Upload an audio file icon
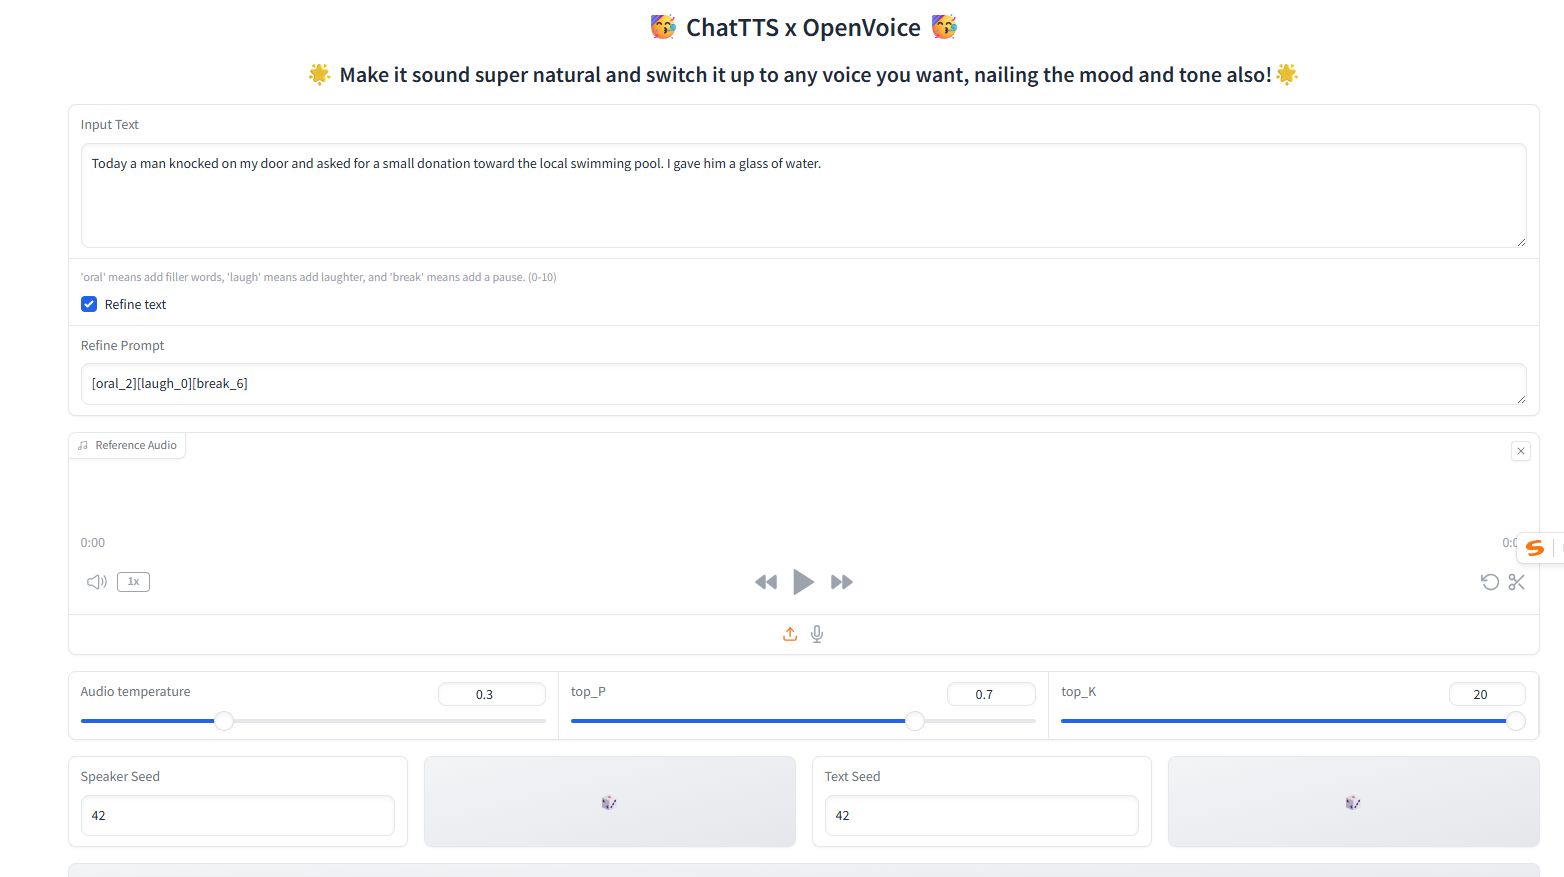This screenshot has height=877, width=1564. click(790, 634)
